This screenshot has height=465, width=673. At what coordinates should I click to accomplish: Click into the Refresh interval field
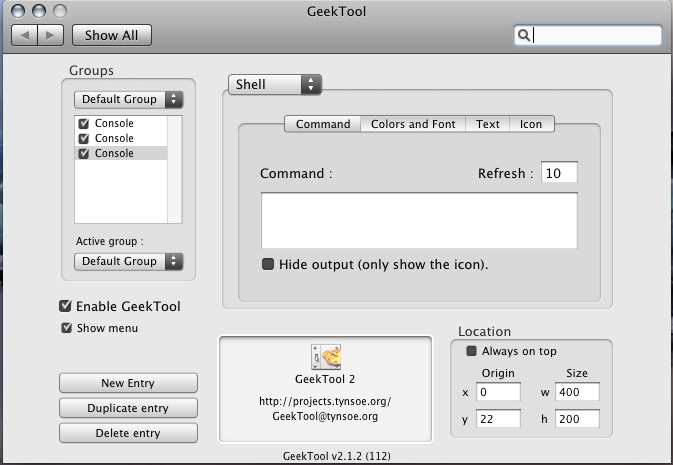coord(559,173)
